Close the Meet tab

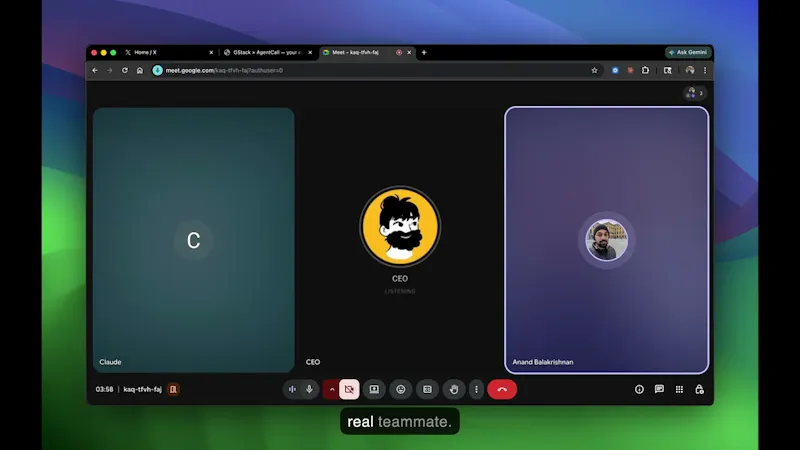tap(409, 53)
